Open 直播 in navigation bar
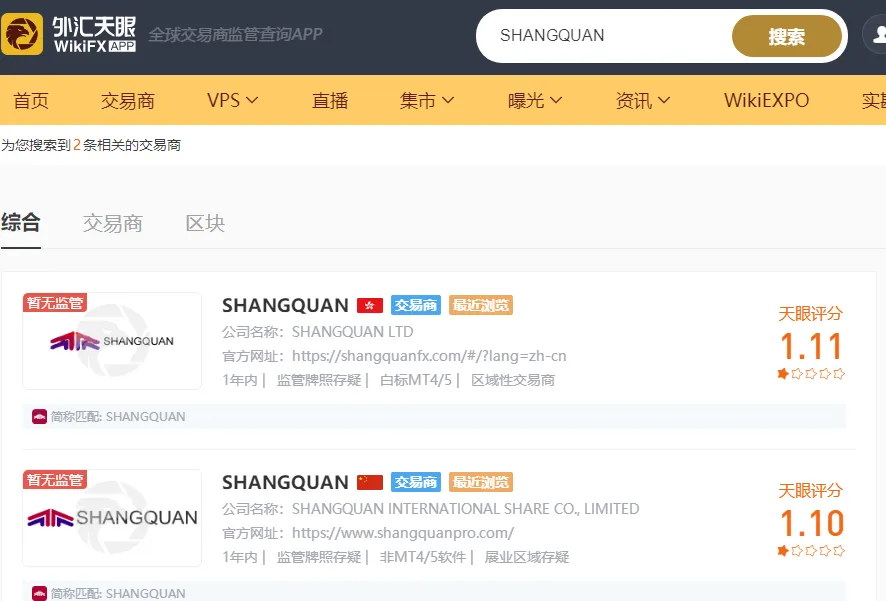 pyautogui.click(x=330, y=101)
